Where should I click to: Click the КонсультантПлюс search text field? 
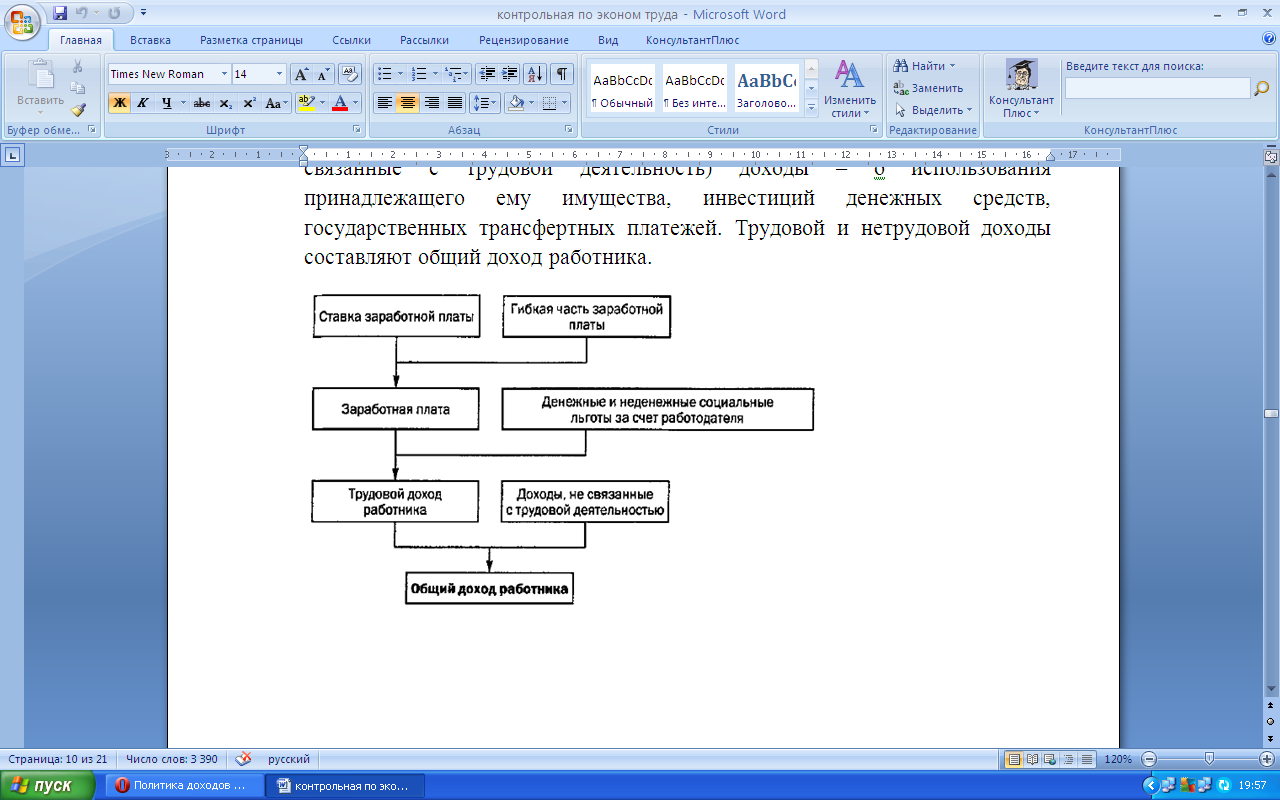[x=1158, y=88]
